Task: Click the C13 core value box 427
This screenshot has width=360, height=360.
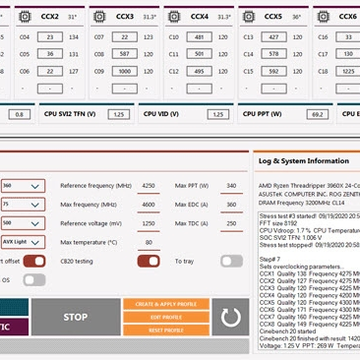Action: click(274, 37)
